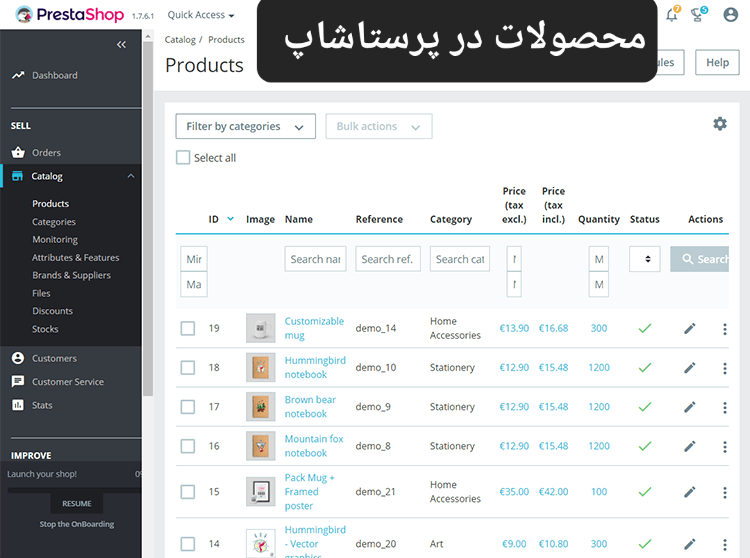The width and height of the screenshot is (750, 558).
Task: Check the box for product 17
Action: [x=188, y=407]
